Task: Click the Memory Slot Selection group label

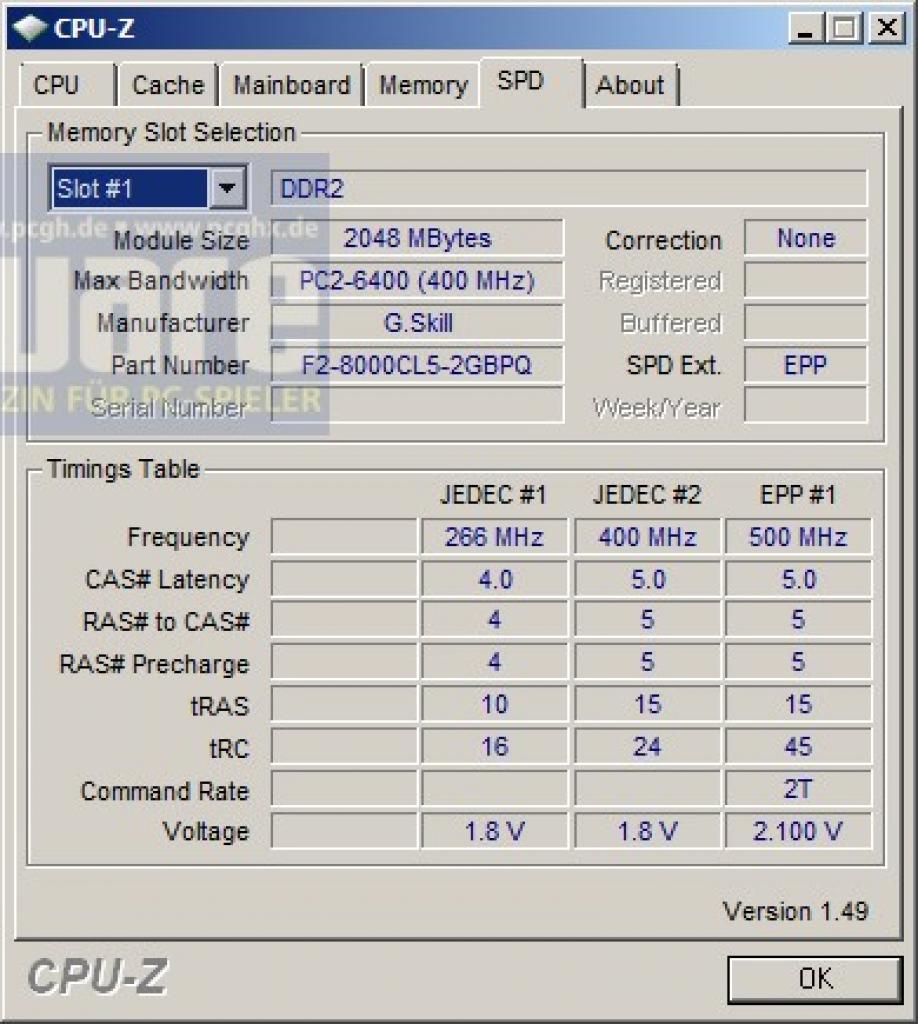Action: coord(172,133)
